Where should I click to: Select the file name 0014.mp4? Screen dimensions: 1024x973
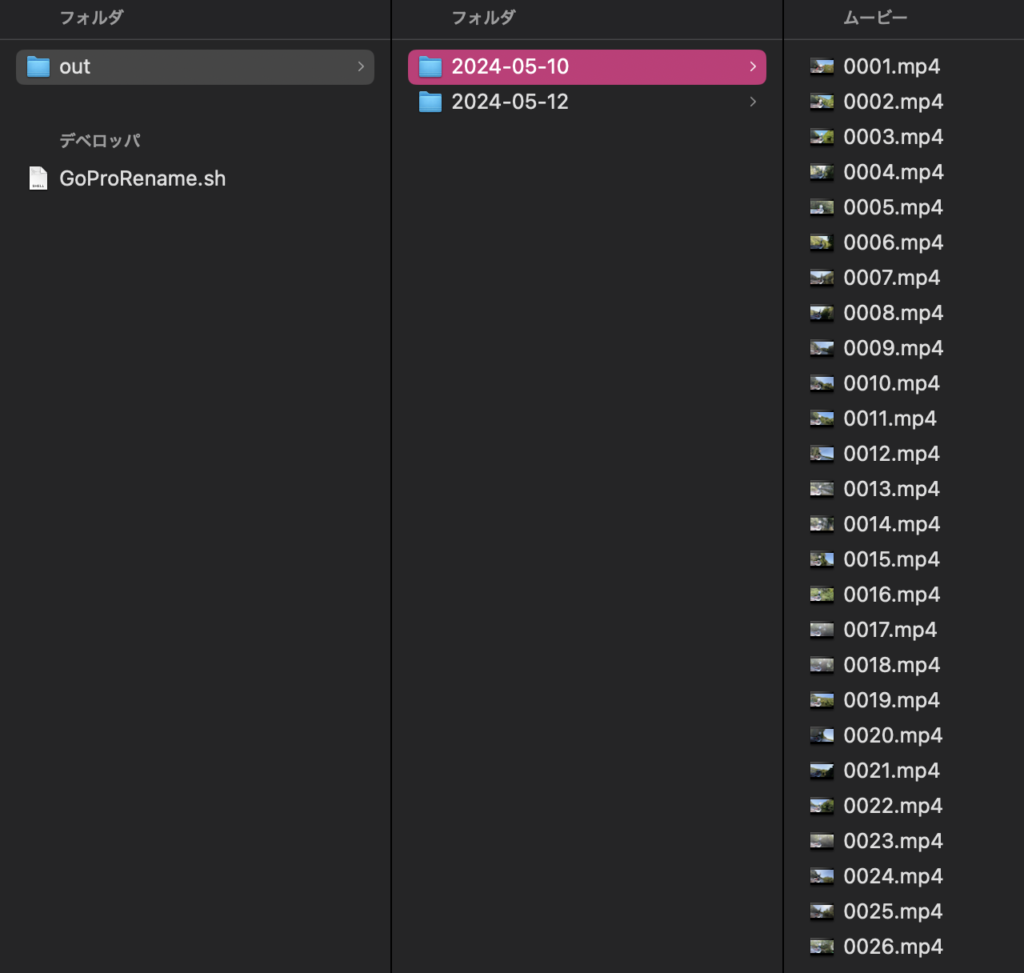[891, 524]
